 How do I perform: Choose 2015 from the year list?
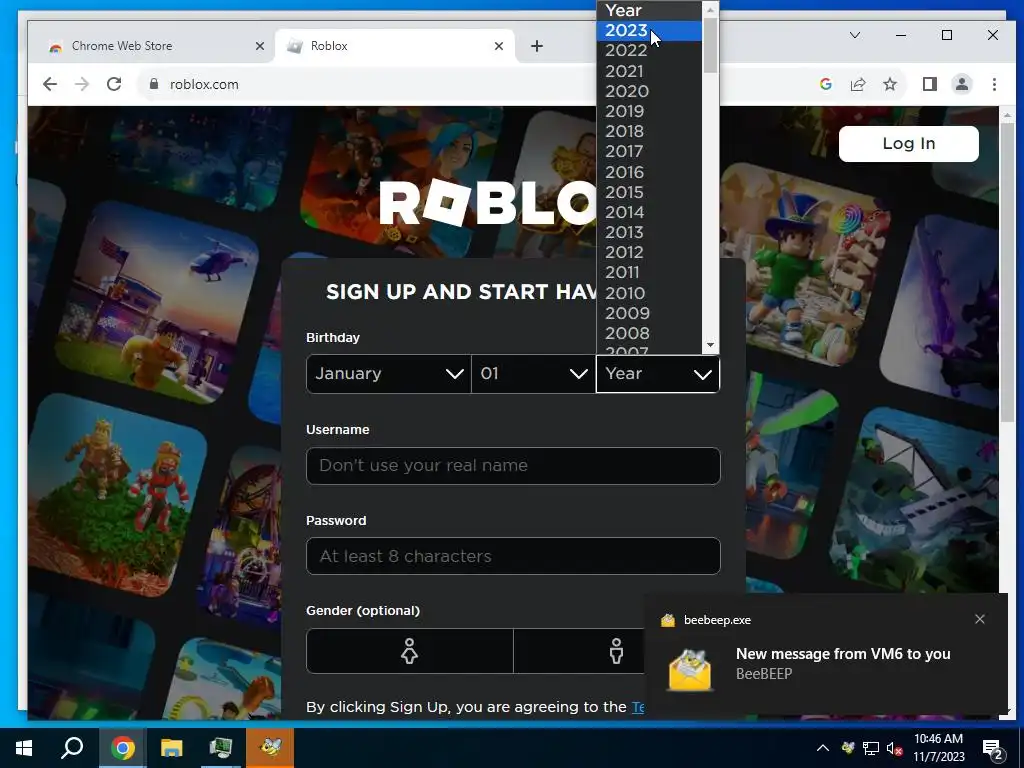[x=649, y=193]
